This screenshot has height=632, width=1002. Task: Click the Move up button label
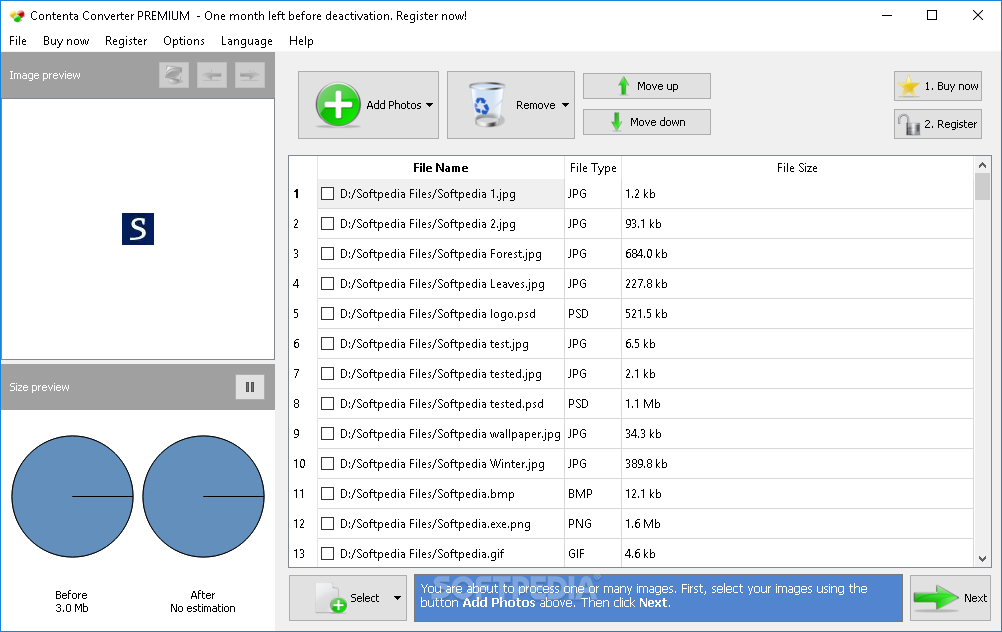tap(658, 86)
